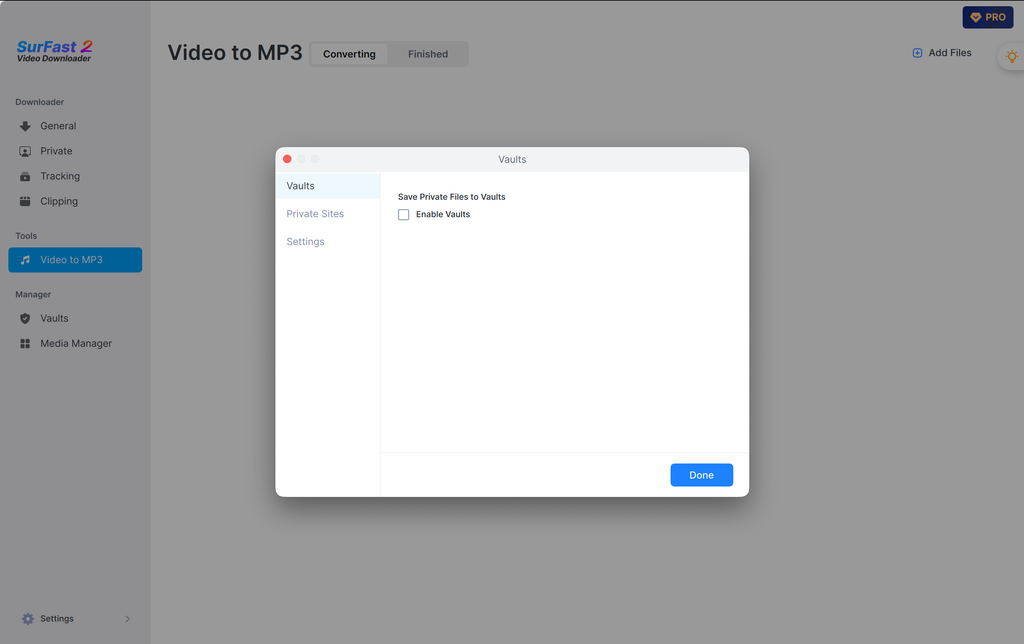The image size is (1024, 644).
Task: Open Clipping label in sidebar
Action: (x=59, y=201)
